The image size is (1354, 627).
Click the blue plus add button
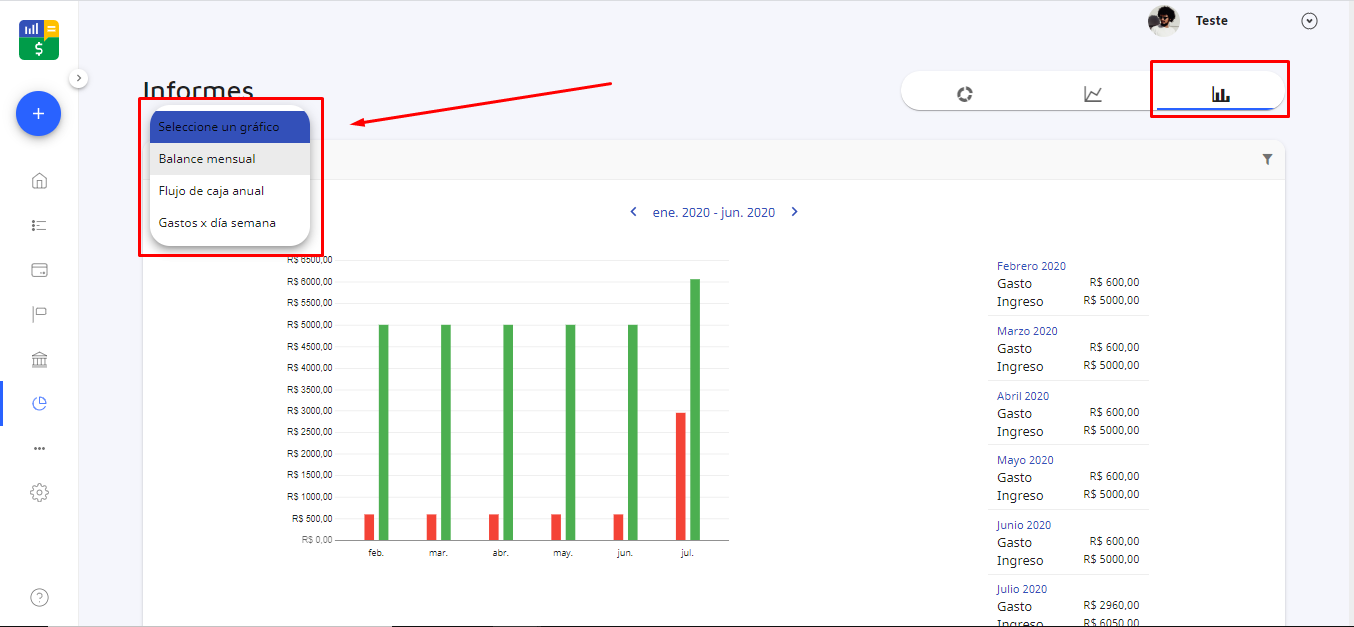38,114
